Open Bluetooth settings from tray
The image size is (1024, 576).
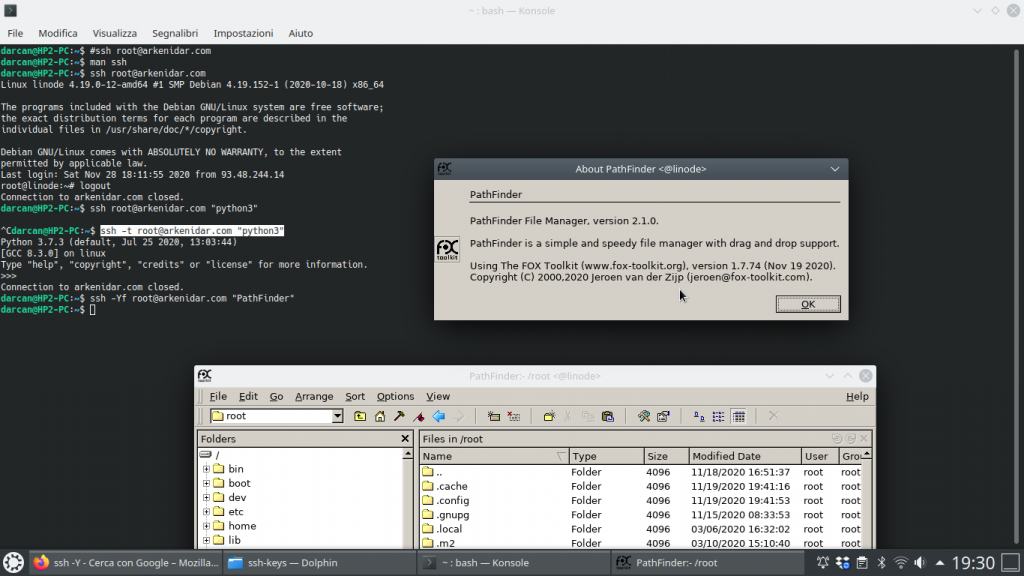882,562
